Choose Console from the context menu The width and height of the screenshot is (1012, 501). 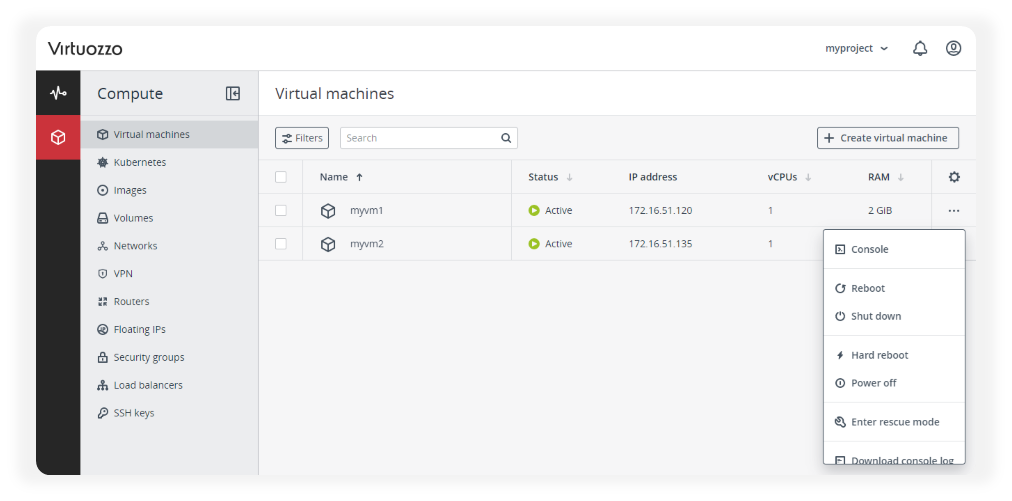[869, 249]
